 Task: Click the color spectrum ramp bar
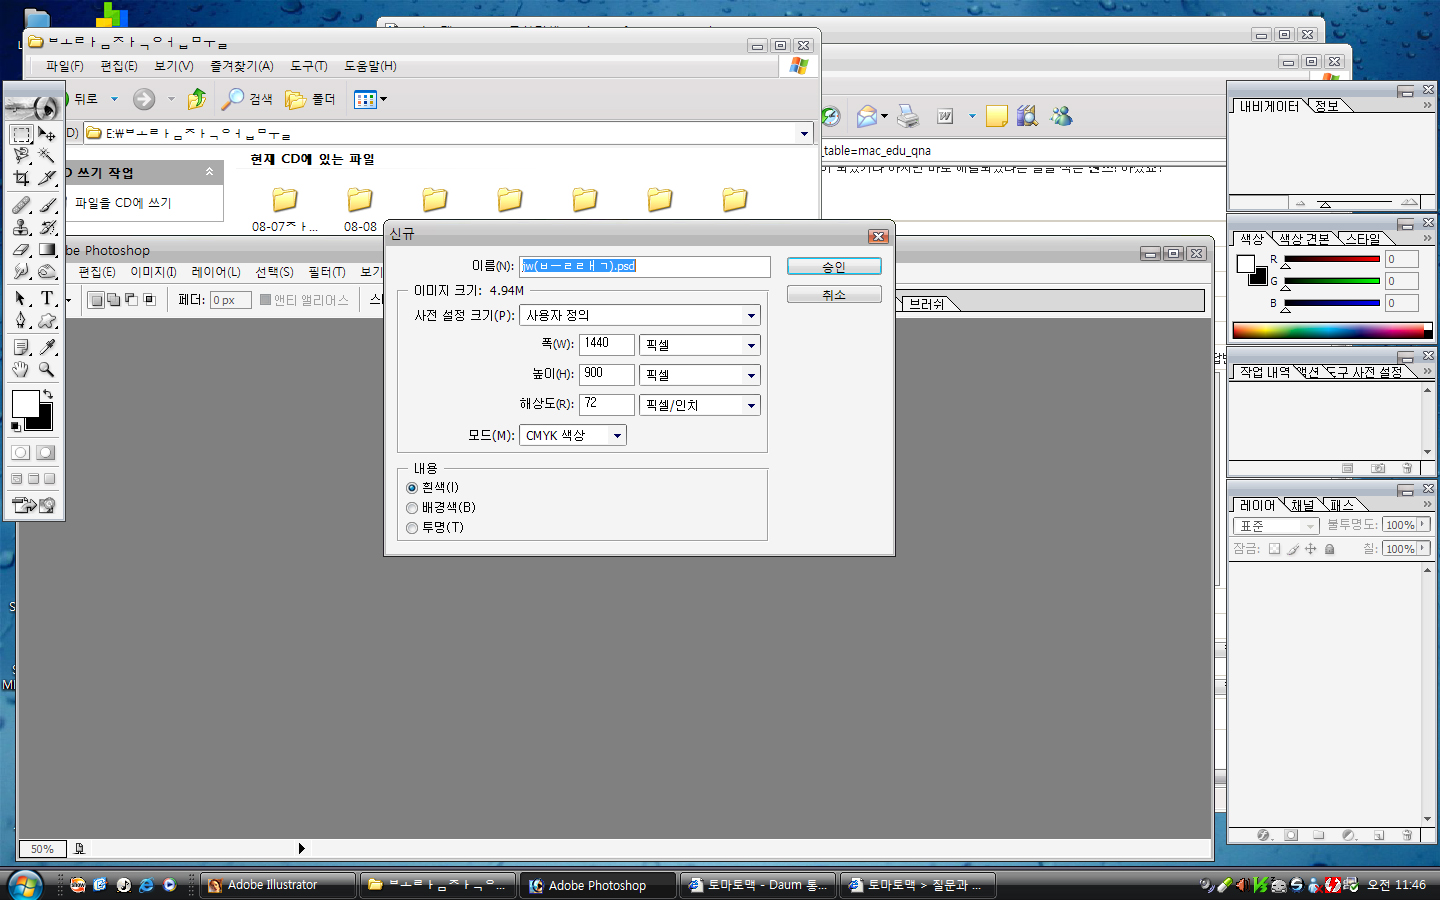tap(1330, 331)
